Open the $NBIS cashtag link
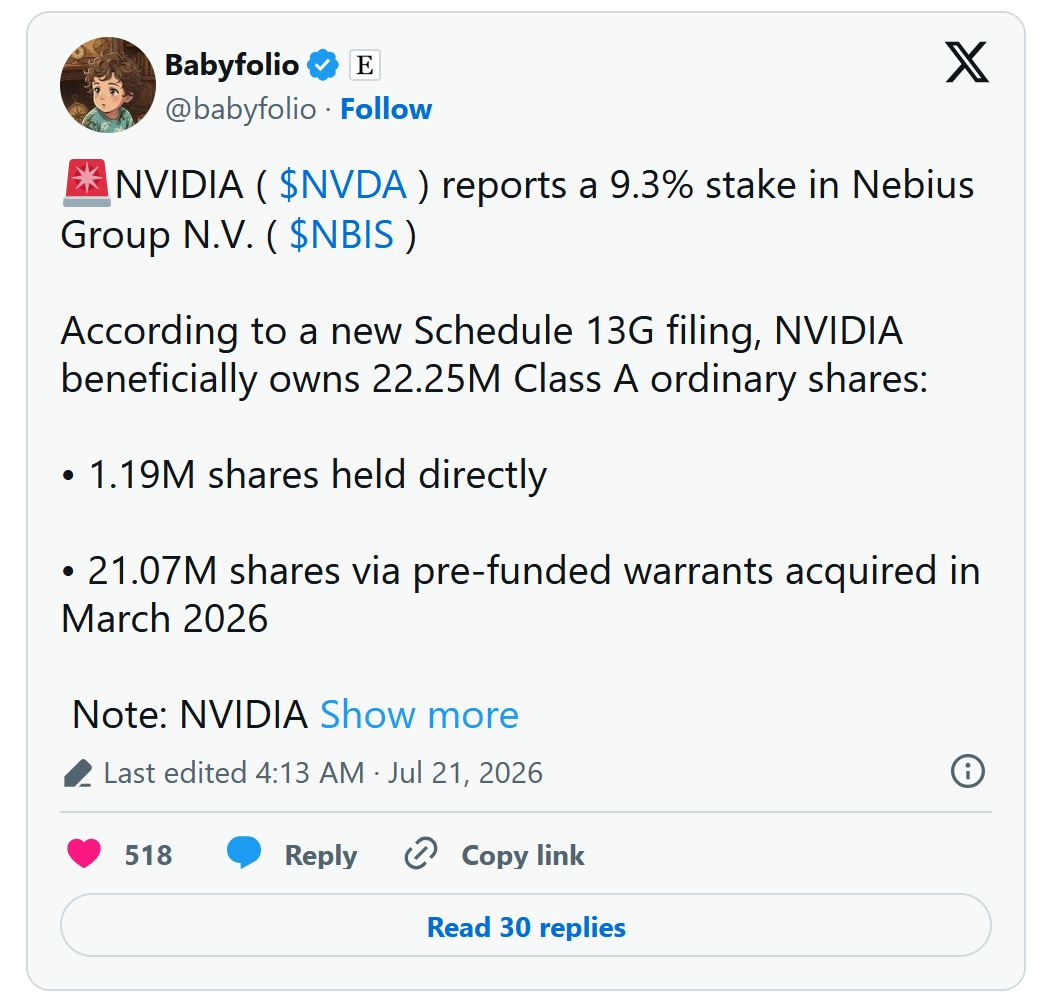Viewport: 1043px width, 999px height. point(342,234)
